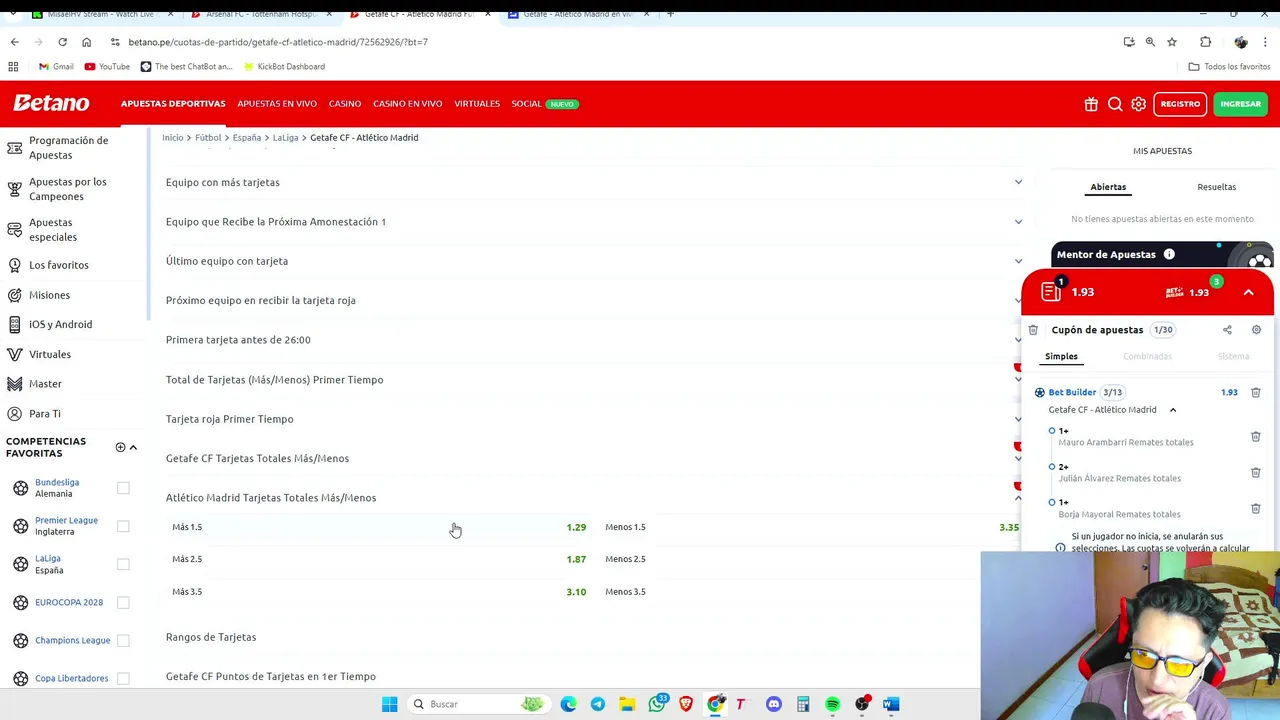Open Rangos de Tarjetas market row
This screenshot has width=1280, height=720.
pyautogui.click(x=594, y=637)
